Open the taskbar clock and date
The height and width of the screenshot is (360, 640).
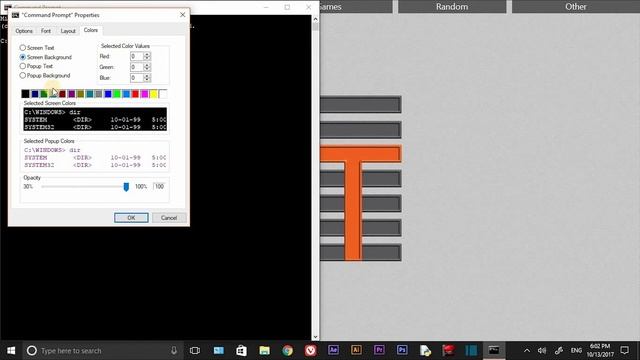600,351
